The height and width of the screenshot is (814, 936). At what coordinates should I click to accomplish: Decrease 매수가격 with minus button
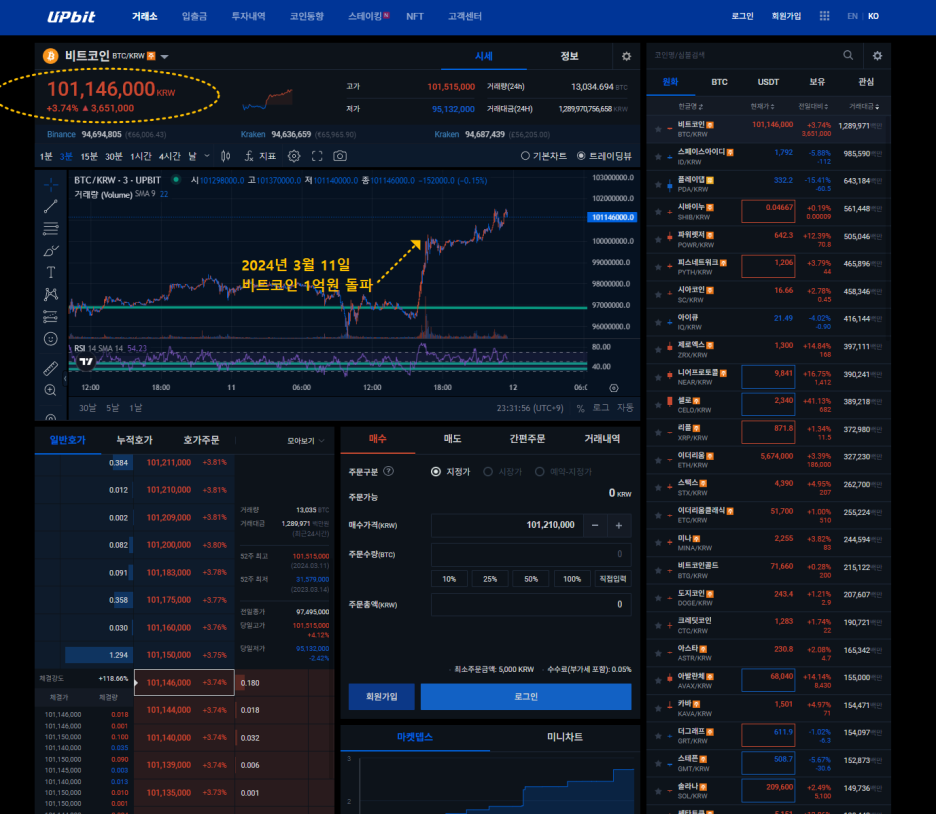click(595, 526)
